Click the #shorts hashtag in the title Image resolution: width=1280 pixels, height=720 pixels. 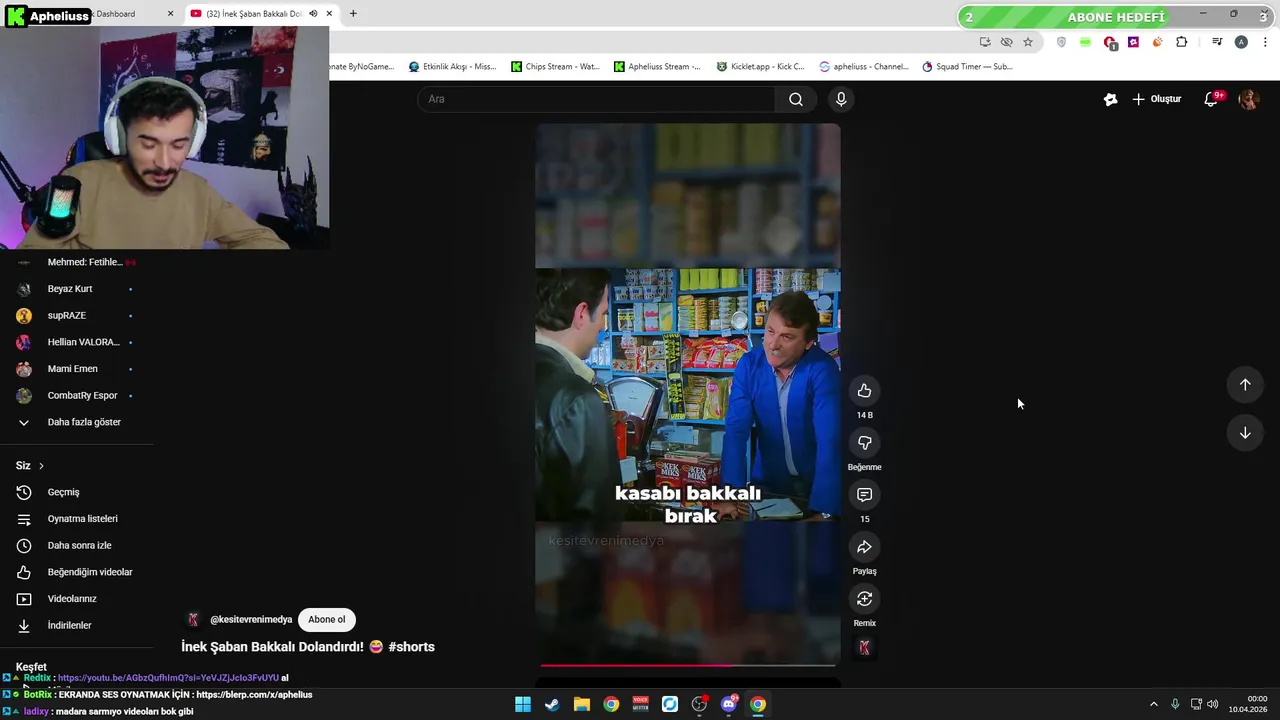[411, 647]
